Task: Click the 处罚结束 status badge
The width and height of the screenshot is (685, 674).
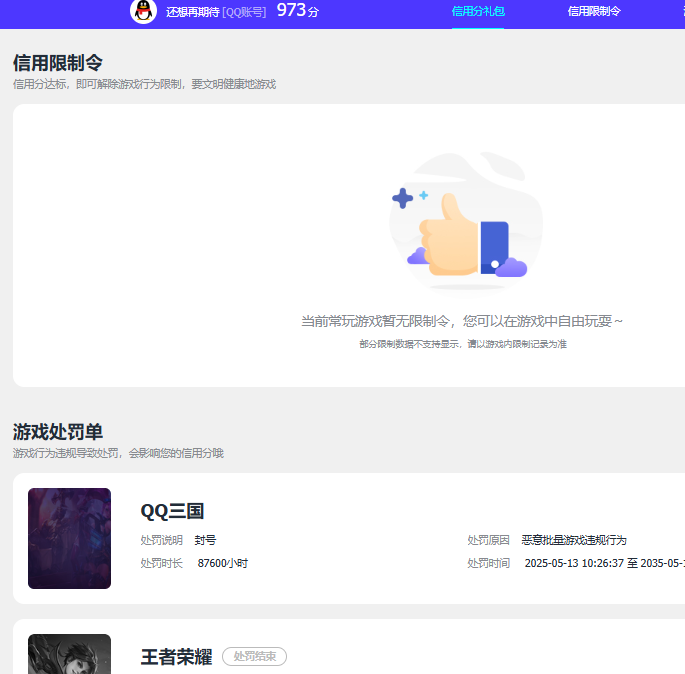Action: click(x=254, y=657)
